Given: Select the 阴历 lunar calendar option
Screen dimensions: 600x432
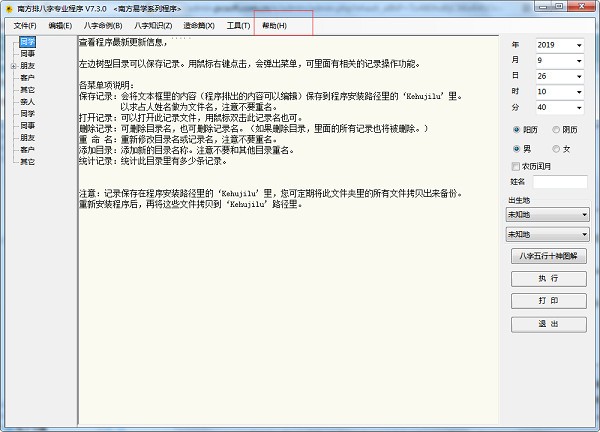Looking at the screenshot, I should (556, 129).
